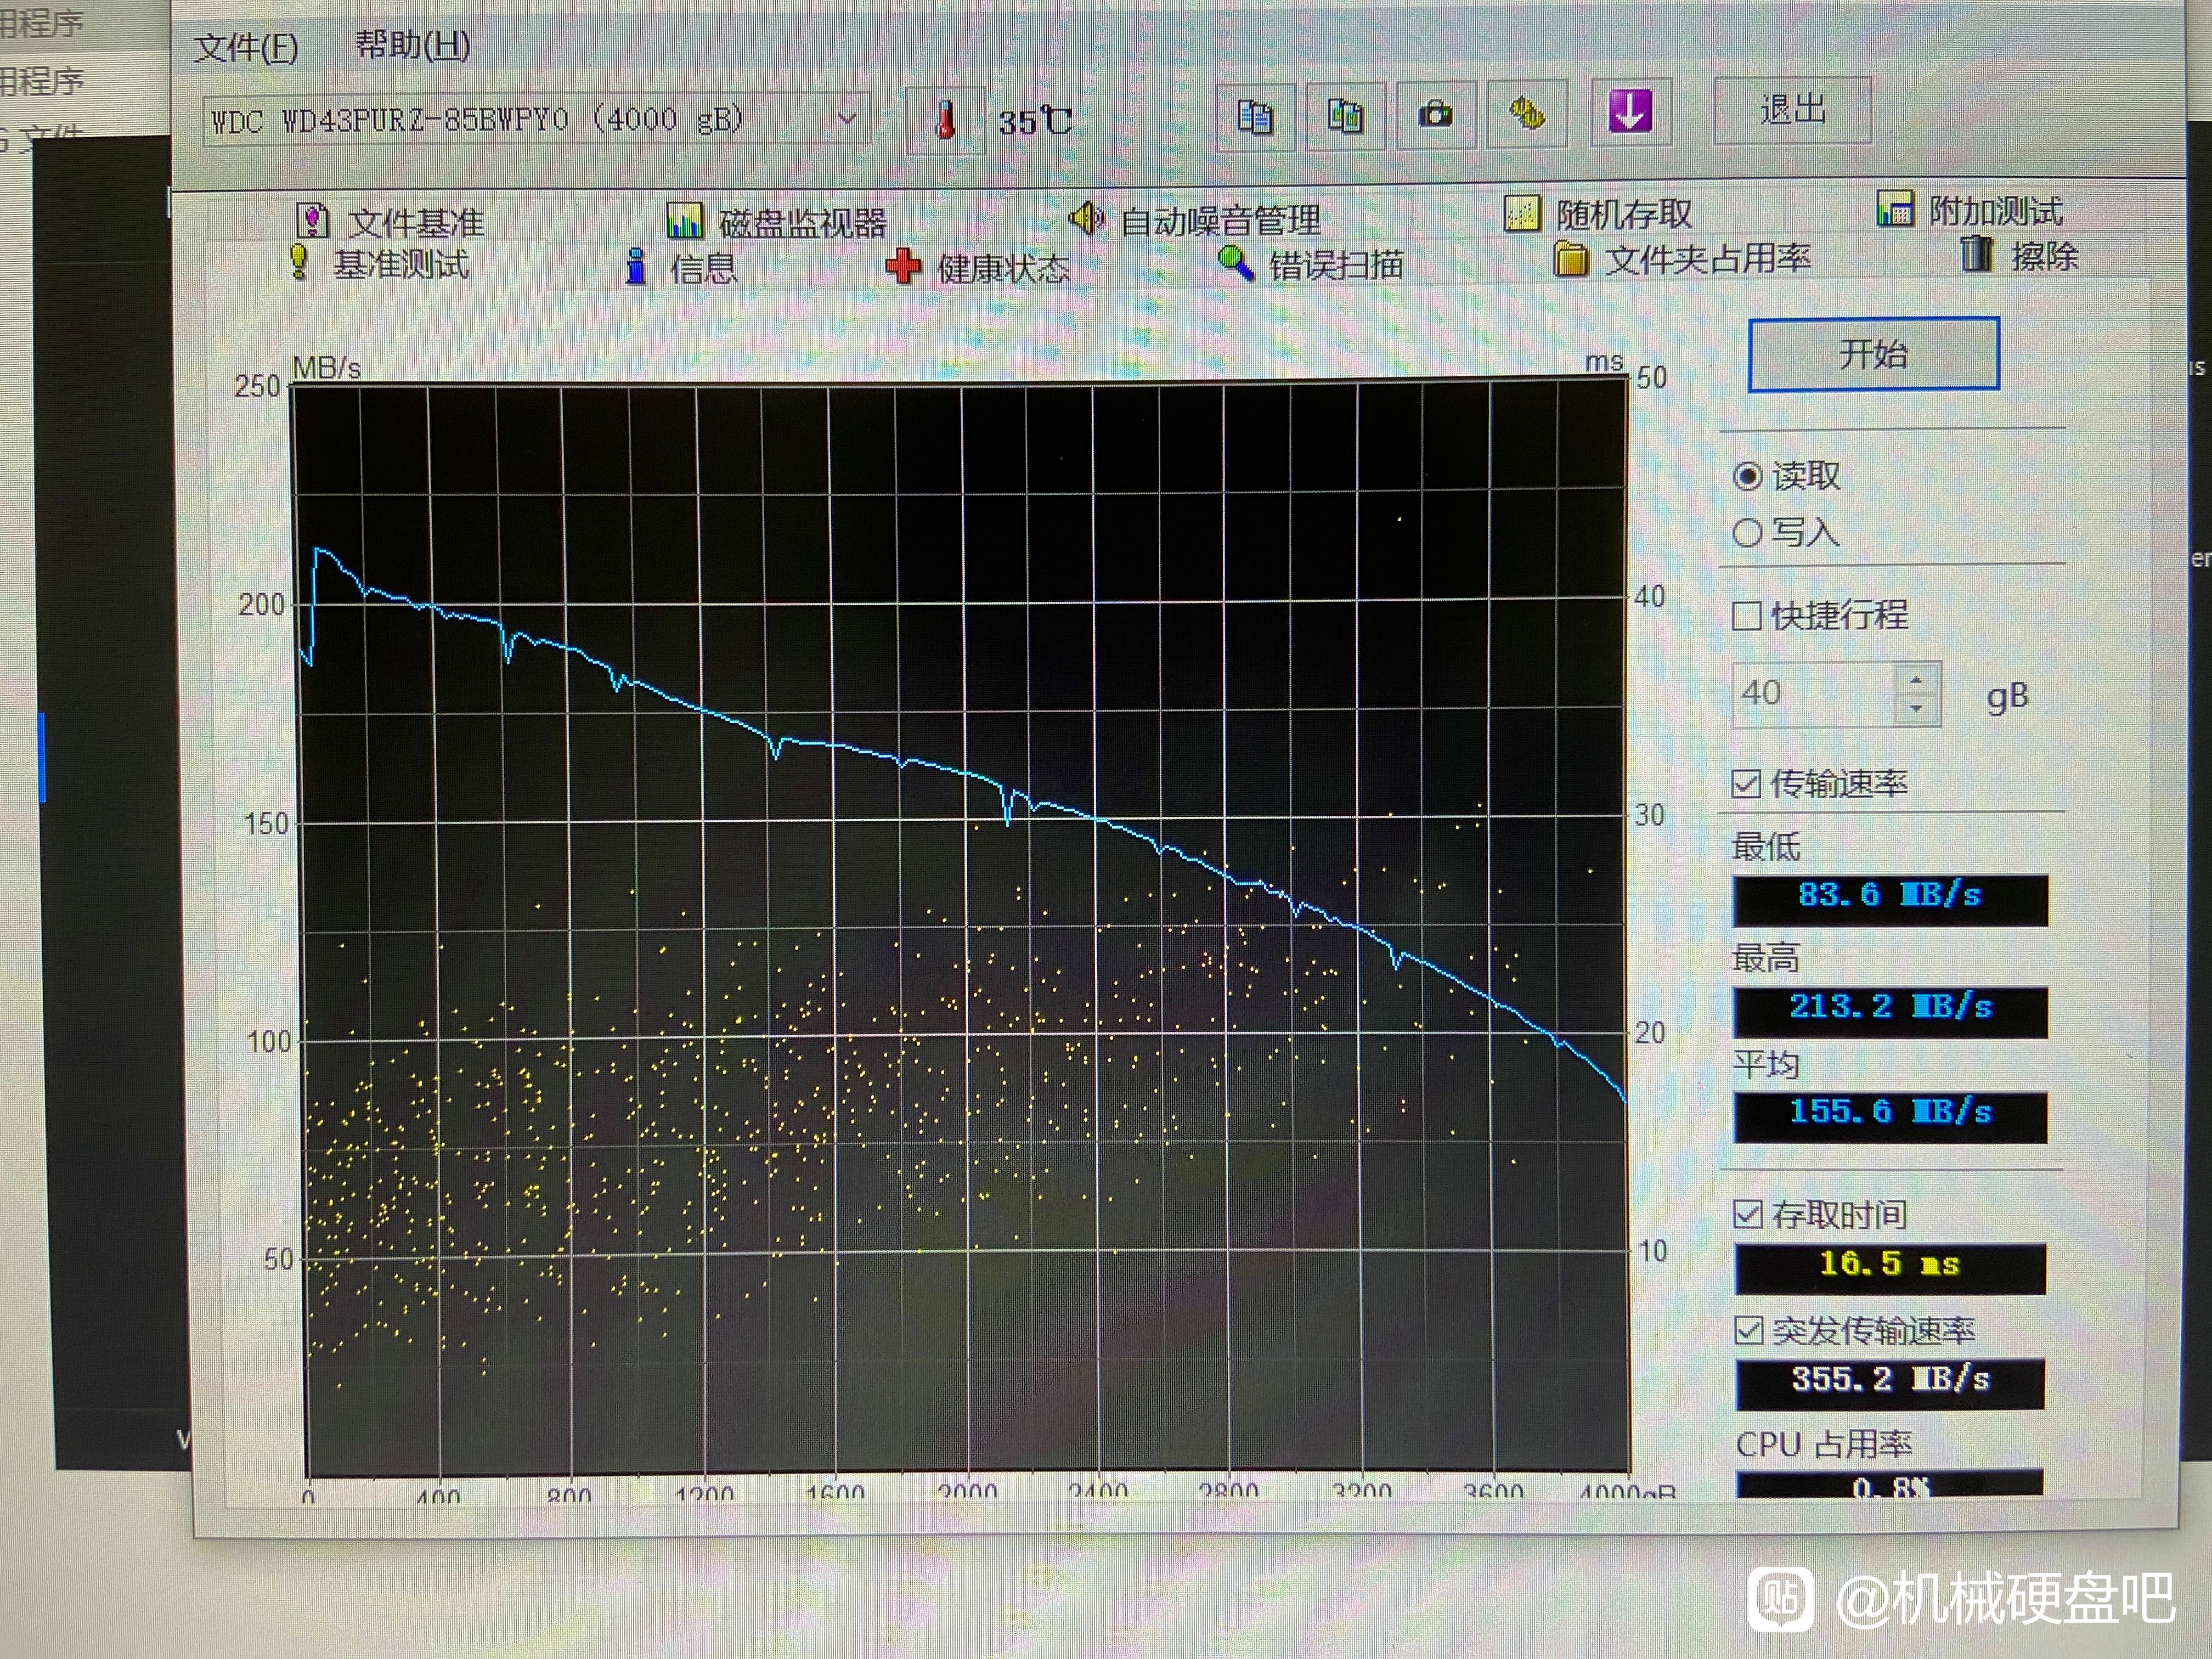The image size is (2212, 1659).
Task: Switch to the 健康状态 tab
Action: (978, 267)
